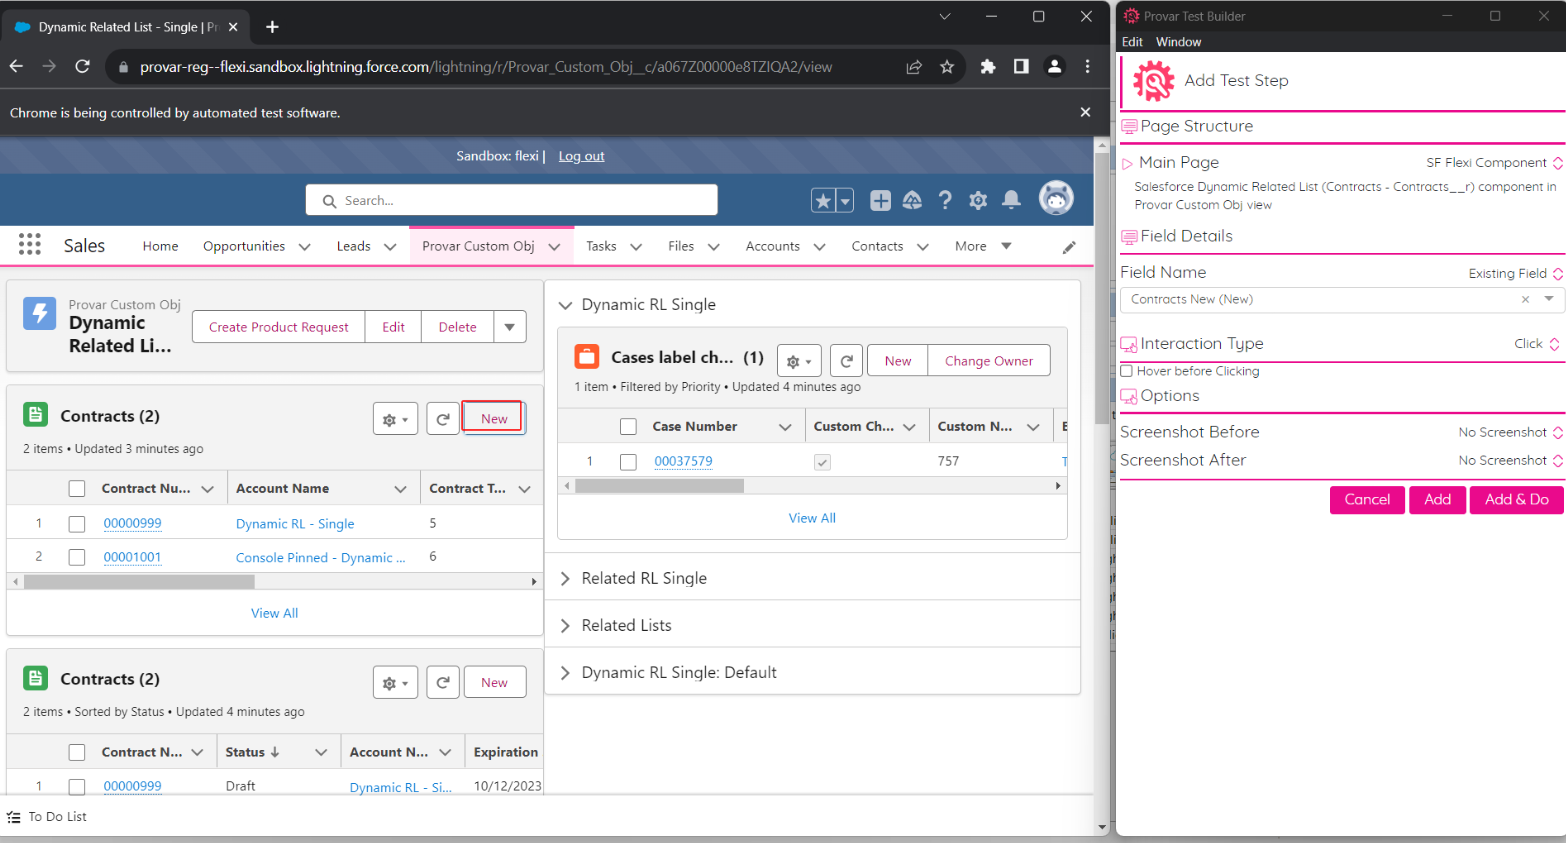Open the Field Name combo box dropdown arrow
This screenshot has width=1566, height=843.
click(x=1549, y=299)
